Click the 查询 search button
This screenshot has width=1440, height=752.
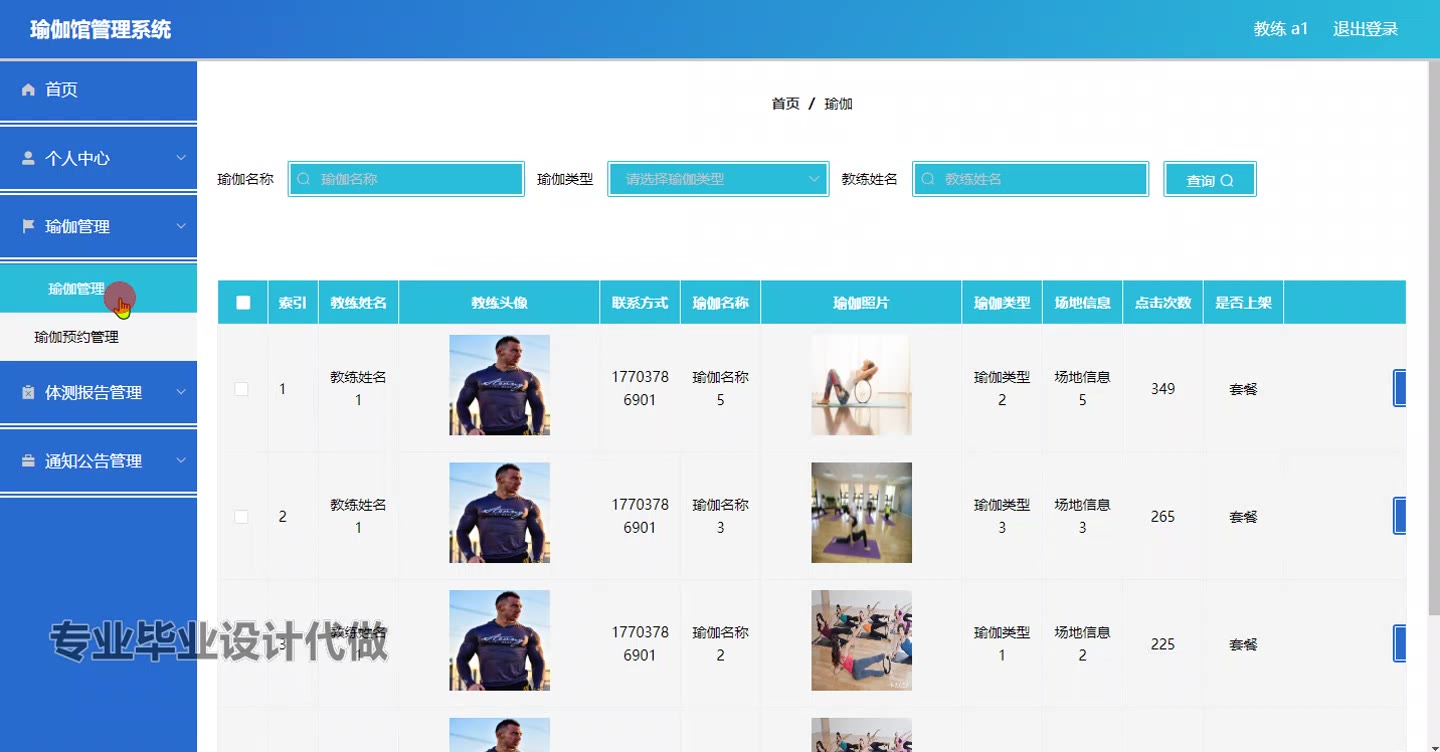(1210, 179)
